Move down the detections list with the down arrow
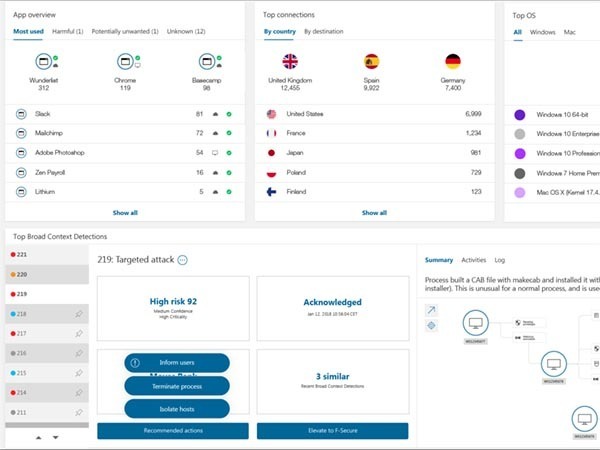The image size is (600, 450). pos(55,437)
